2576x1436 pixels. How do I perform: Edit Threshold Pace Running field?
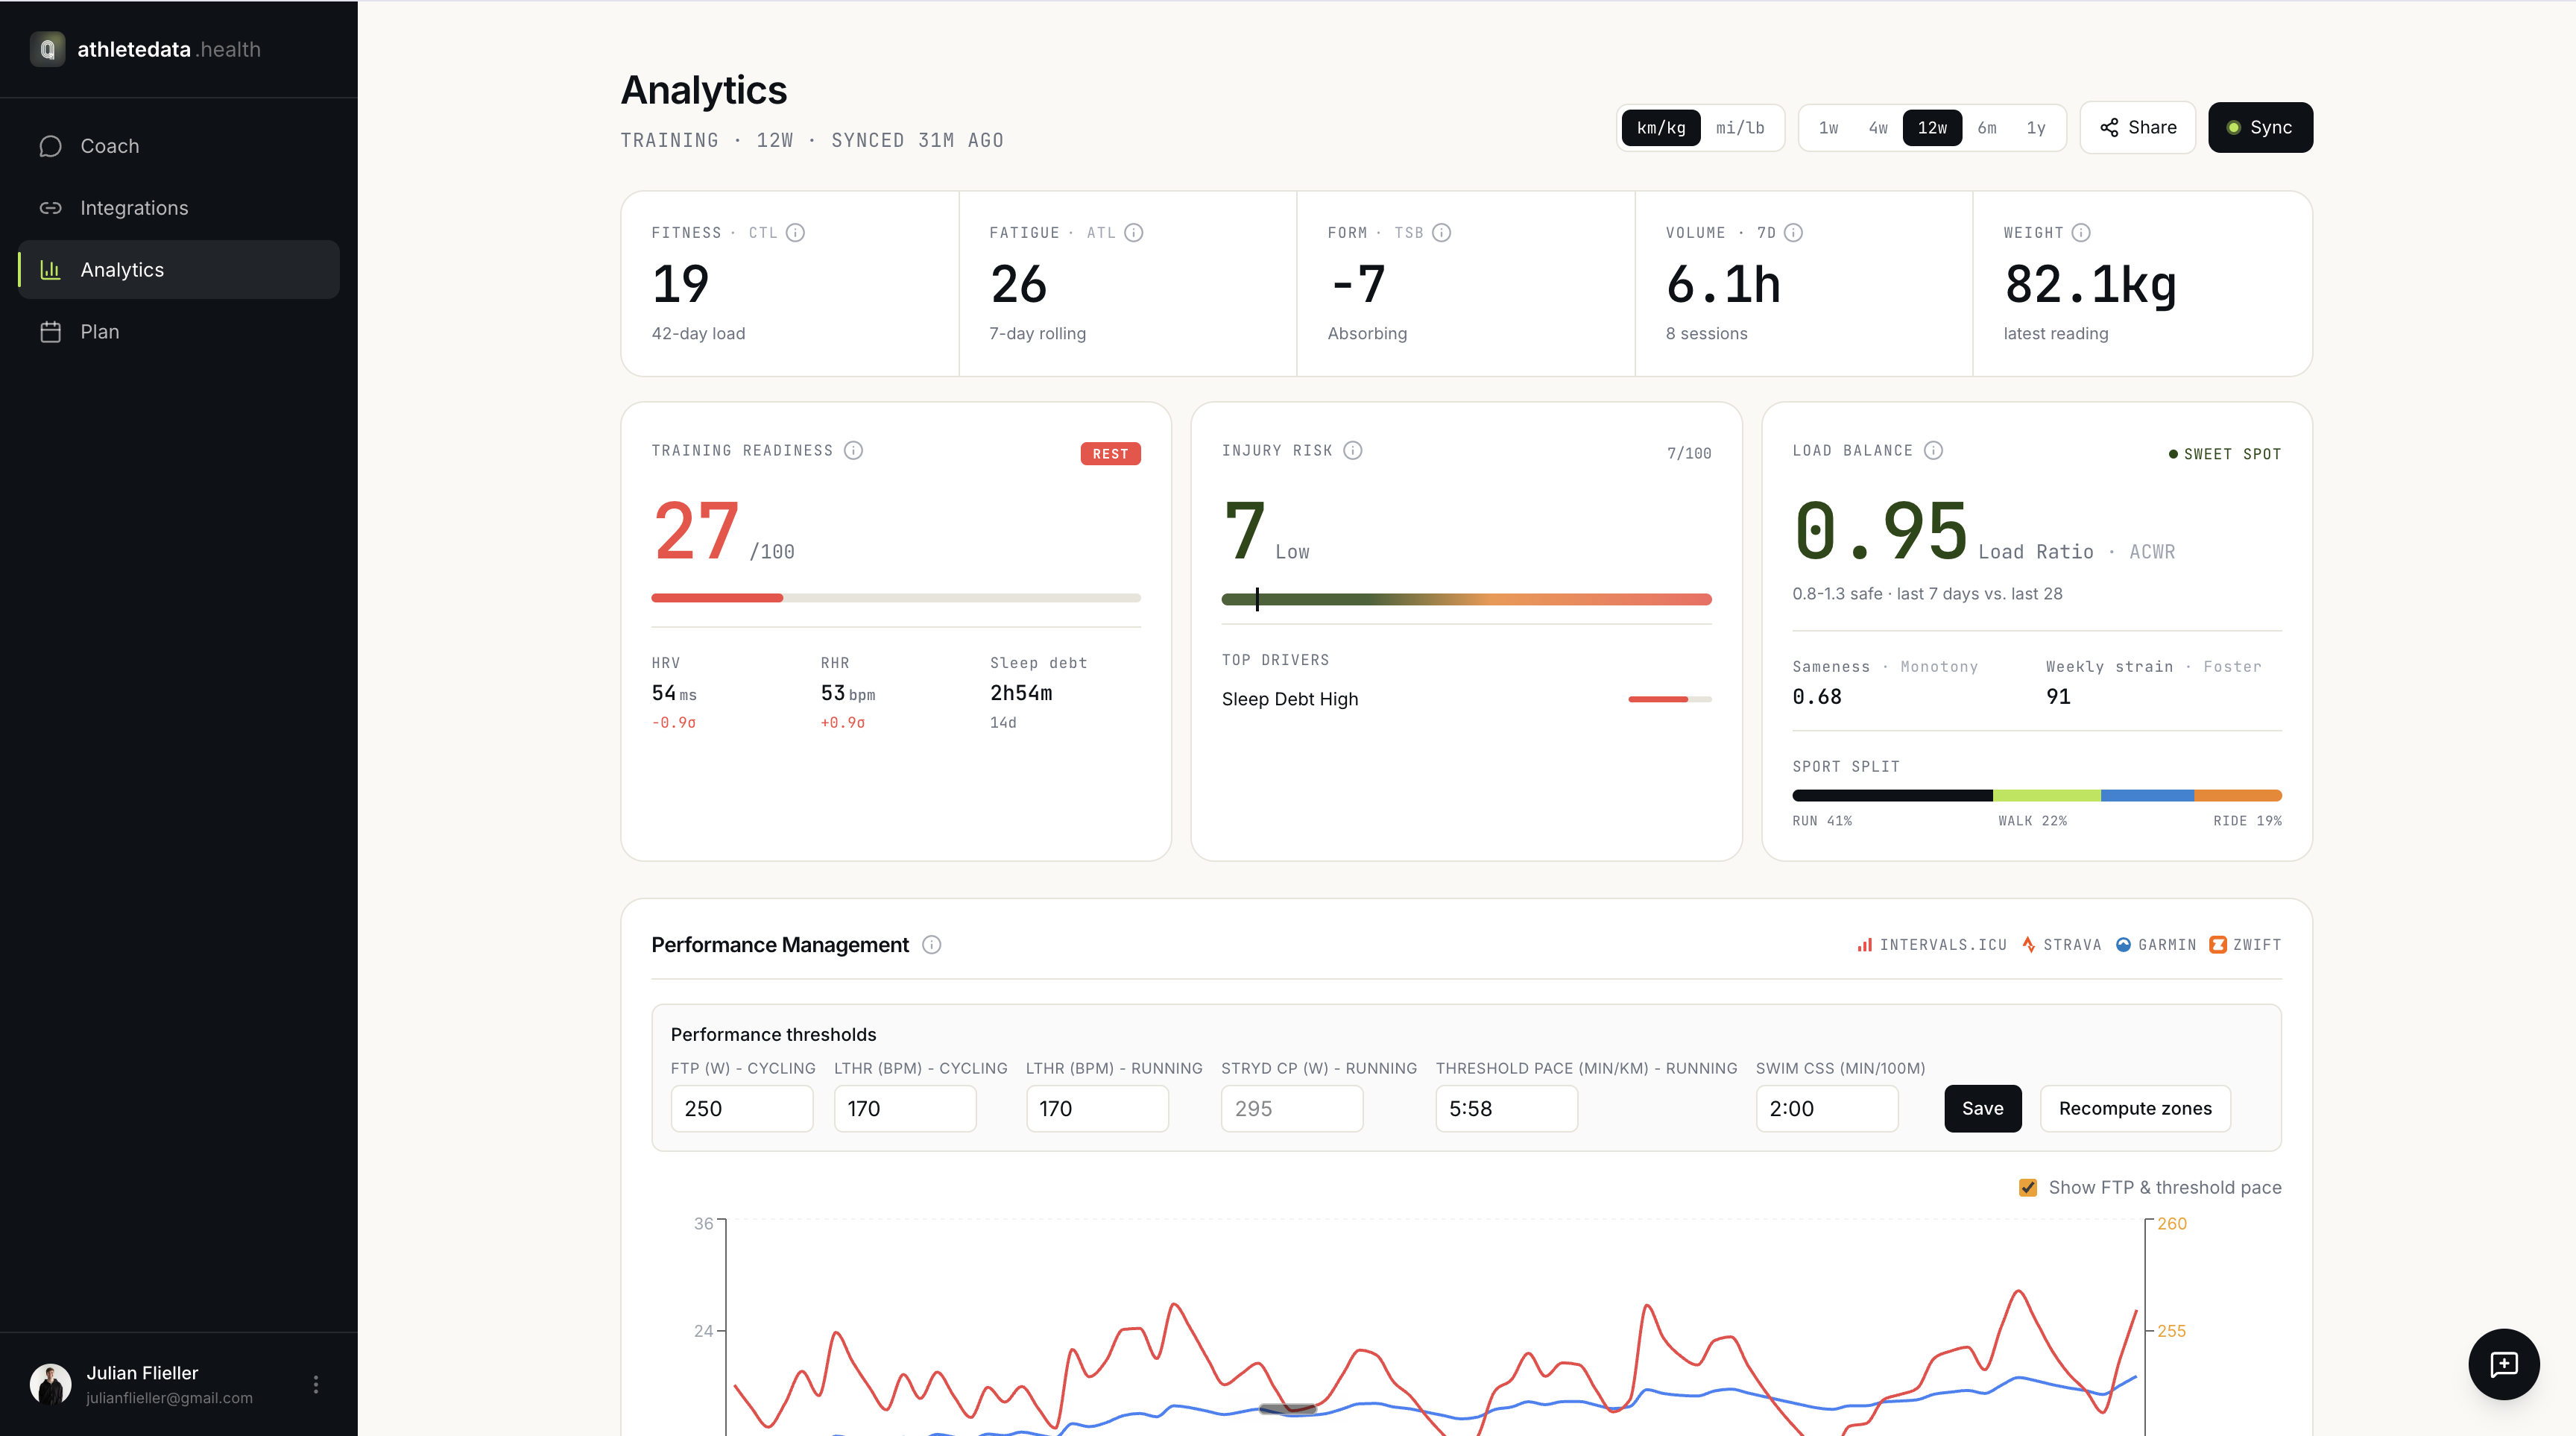(1506, 1108)
